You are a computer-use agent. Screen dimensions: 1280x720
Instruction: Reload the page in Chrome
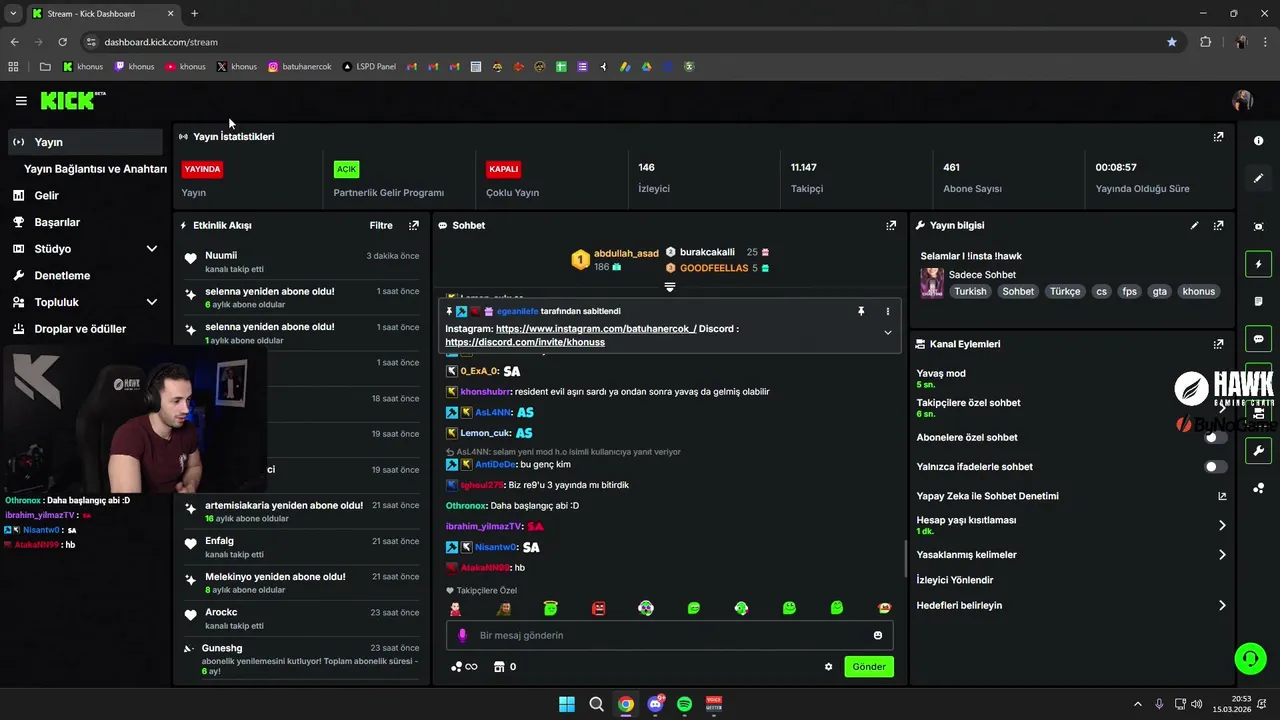(62, 42)
